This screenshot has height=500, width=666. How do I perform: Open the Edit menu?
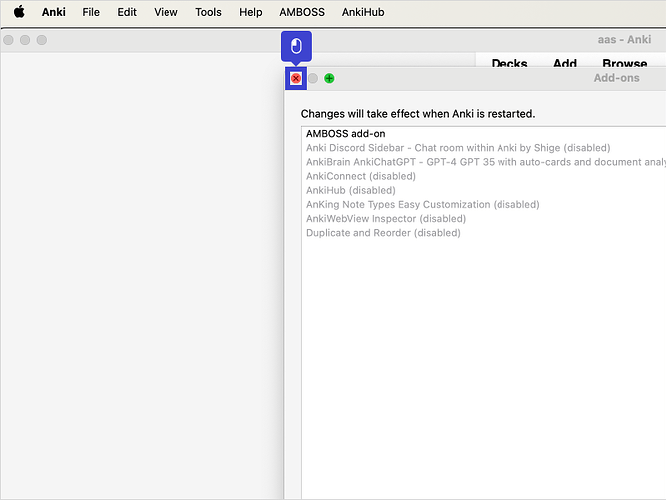(127, 12)
